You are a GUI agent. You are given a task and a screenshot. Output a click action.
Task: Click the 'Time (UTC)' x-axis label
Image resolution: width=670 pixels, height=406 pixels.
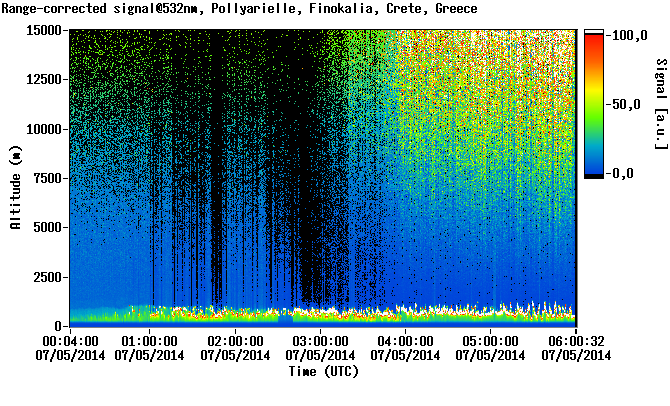(x=323, y=371)
